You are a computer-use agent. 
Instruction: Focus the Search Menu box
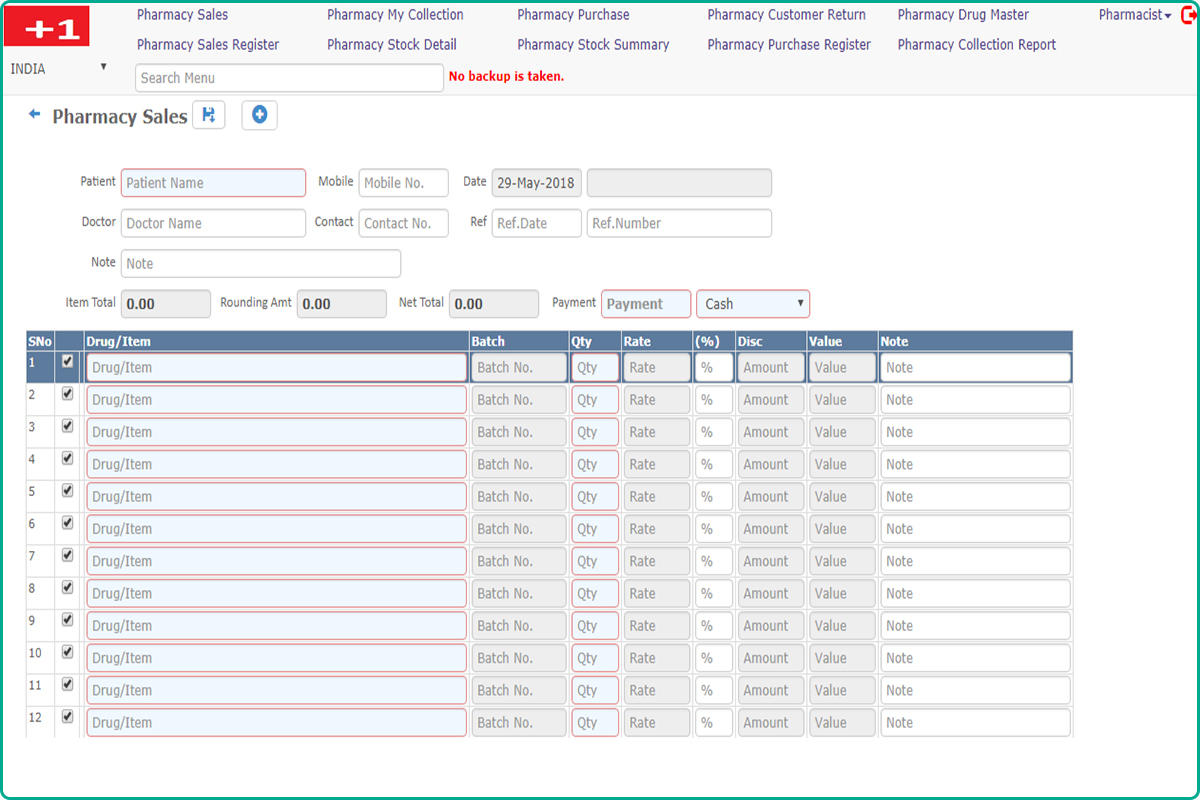click(289, 78)
